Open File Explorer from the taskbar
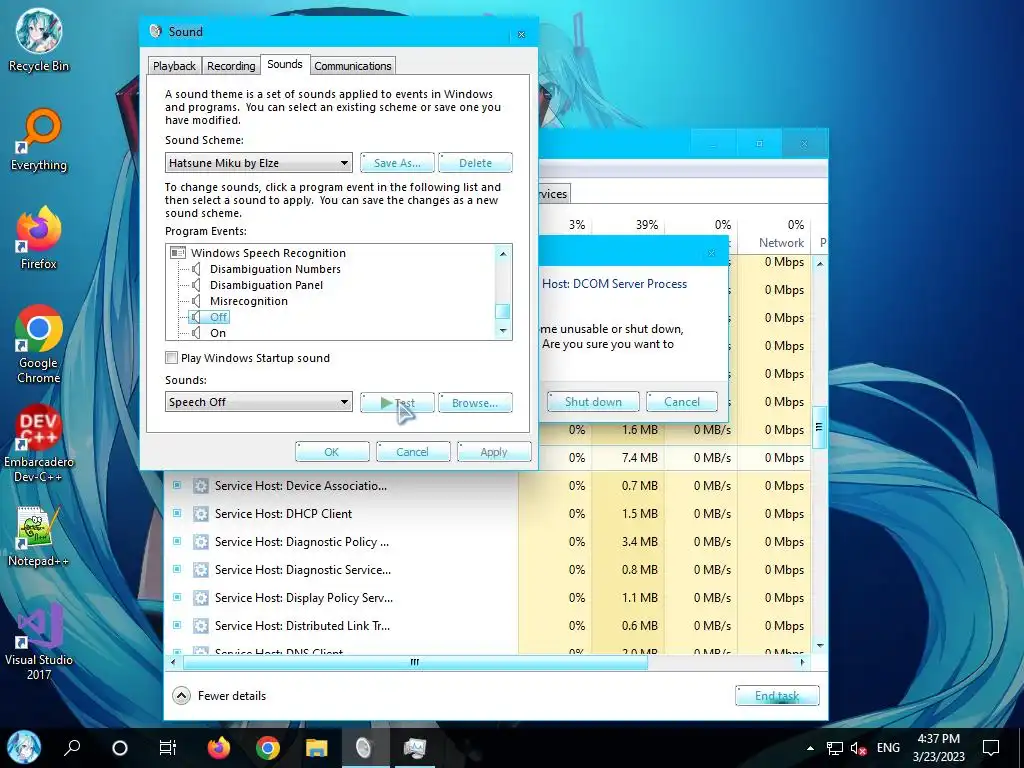Image resolution: width=1024 pixels, height=768 pixels. [317, 748]
